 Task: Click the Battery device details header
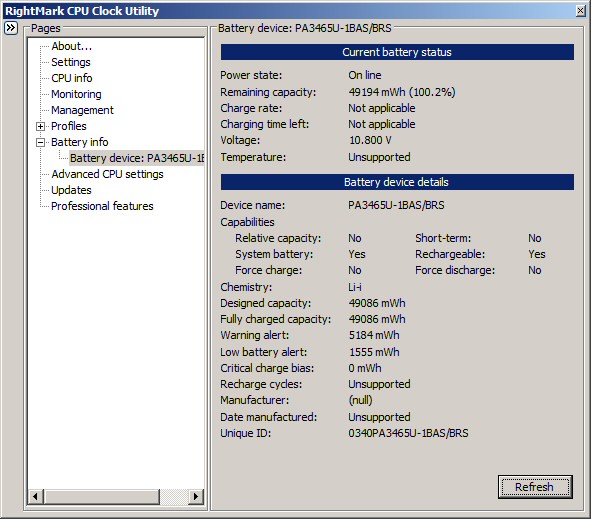click(397, 182)
